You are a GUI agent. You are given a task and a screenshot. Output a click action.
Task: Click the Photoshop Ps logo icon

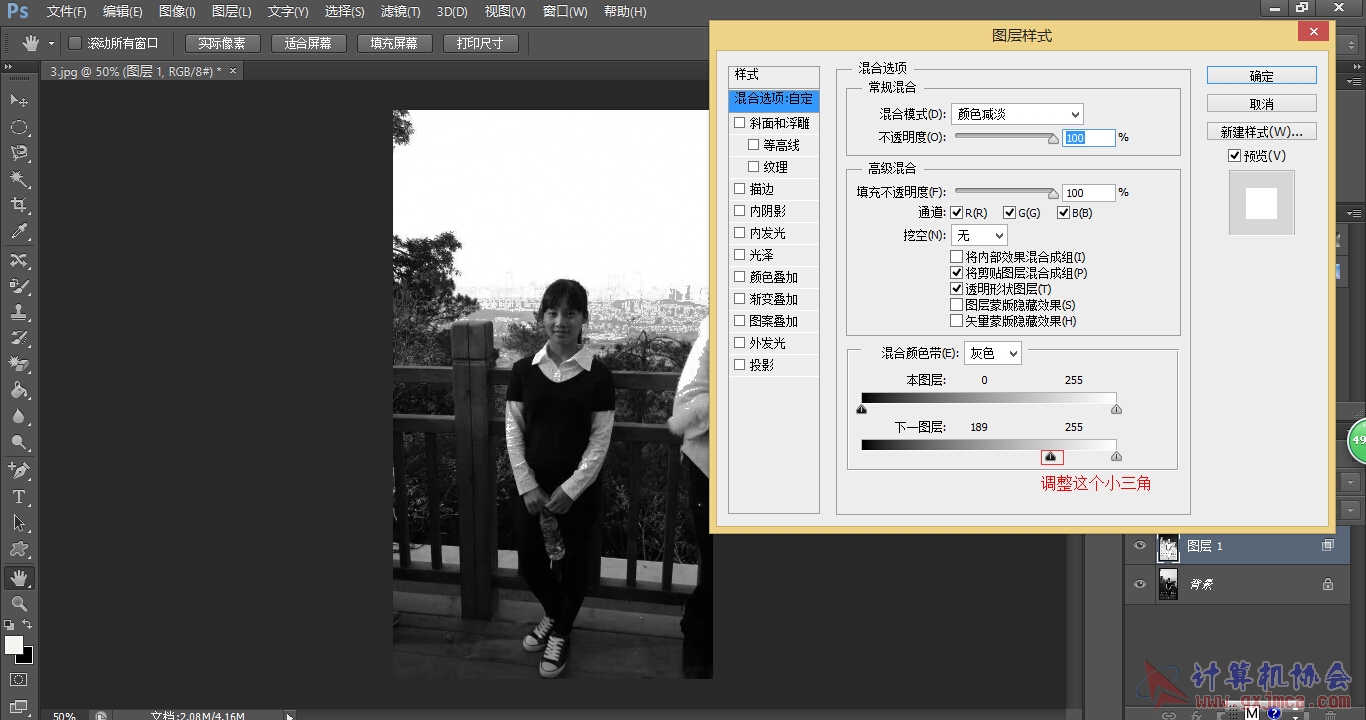point(18,11)
